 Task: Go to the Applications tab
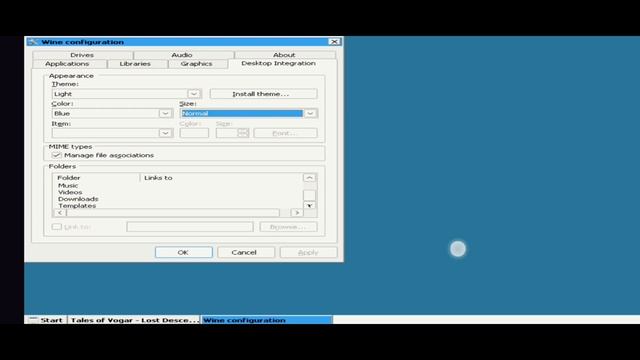[67, 64]
